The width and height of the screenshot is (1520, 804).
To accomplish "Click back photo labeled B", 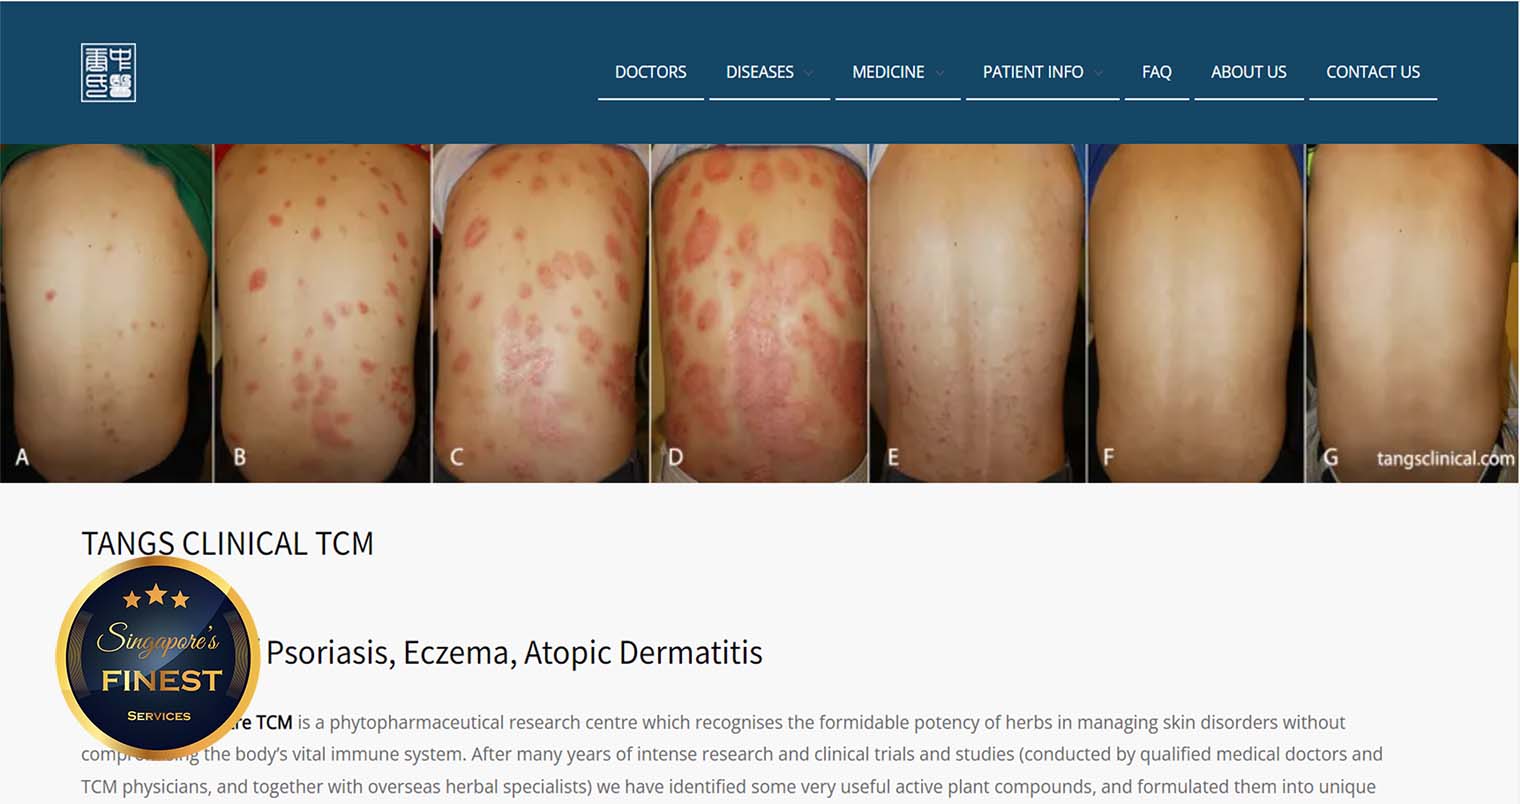I will click(323, 313).
